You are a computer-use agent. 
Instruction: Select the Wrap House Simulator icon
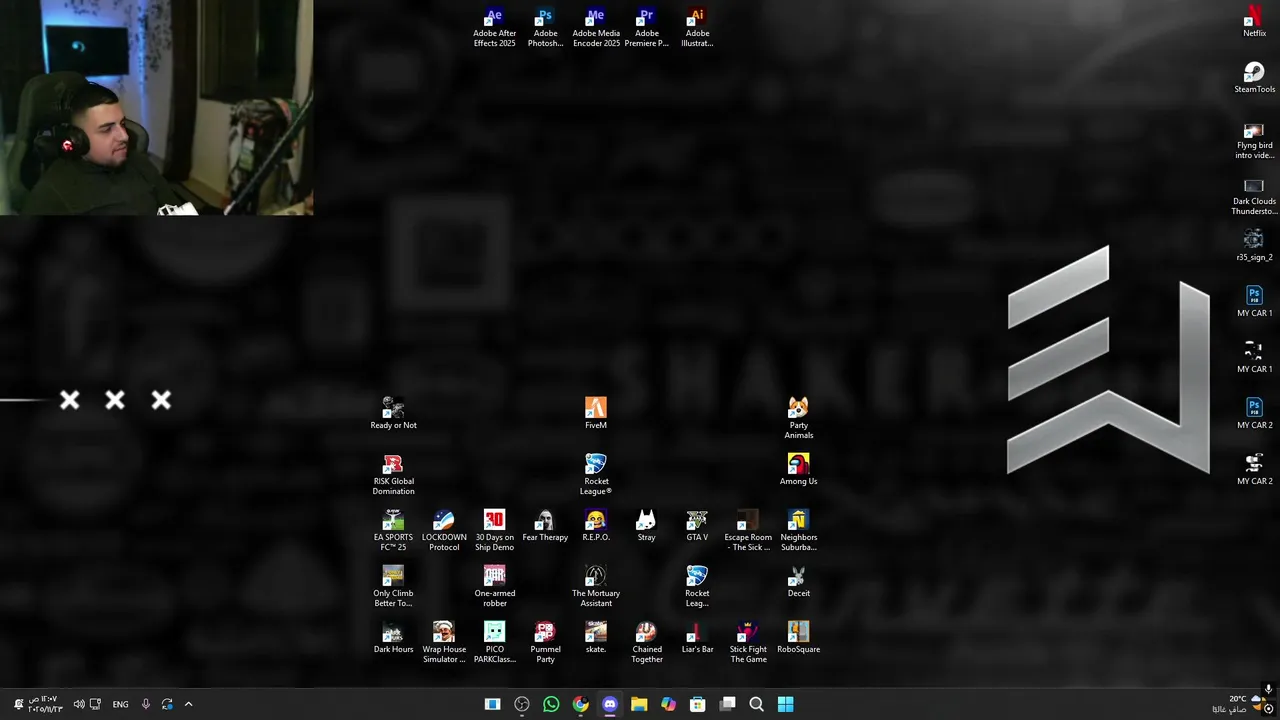coord(444,643)
